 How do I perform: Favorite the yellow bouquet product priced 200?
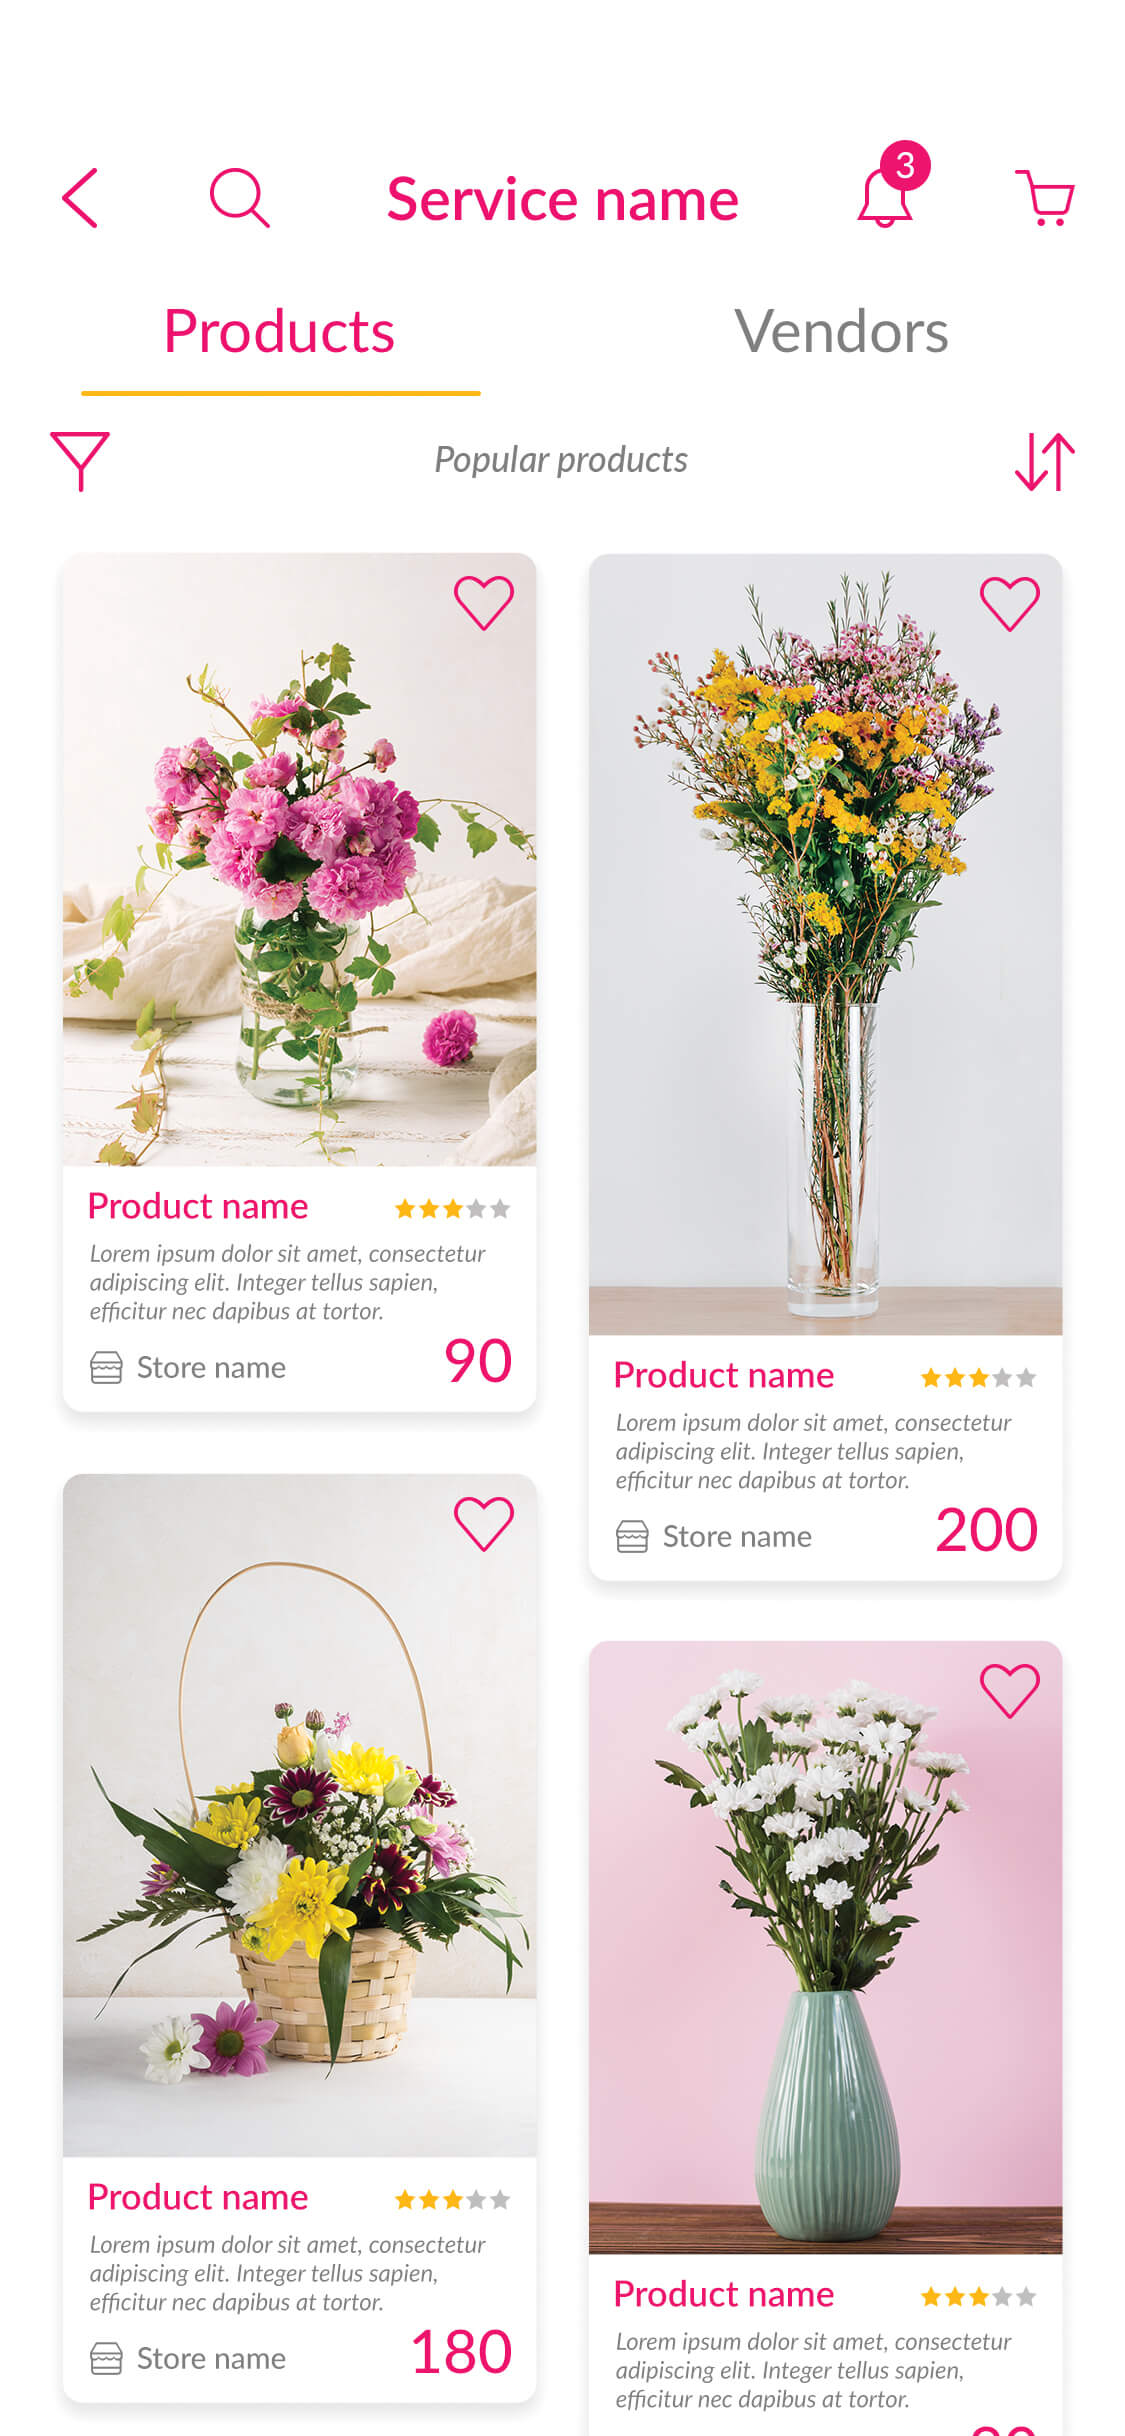tap(1010, 604)
